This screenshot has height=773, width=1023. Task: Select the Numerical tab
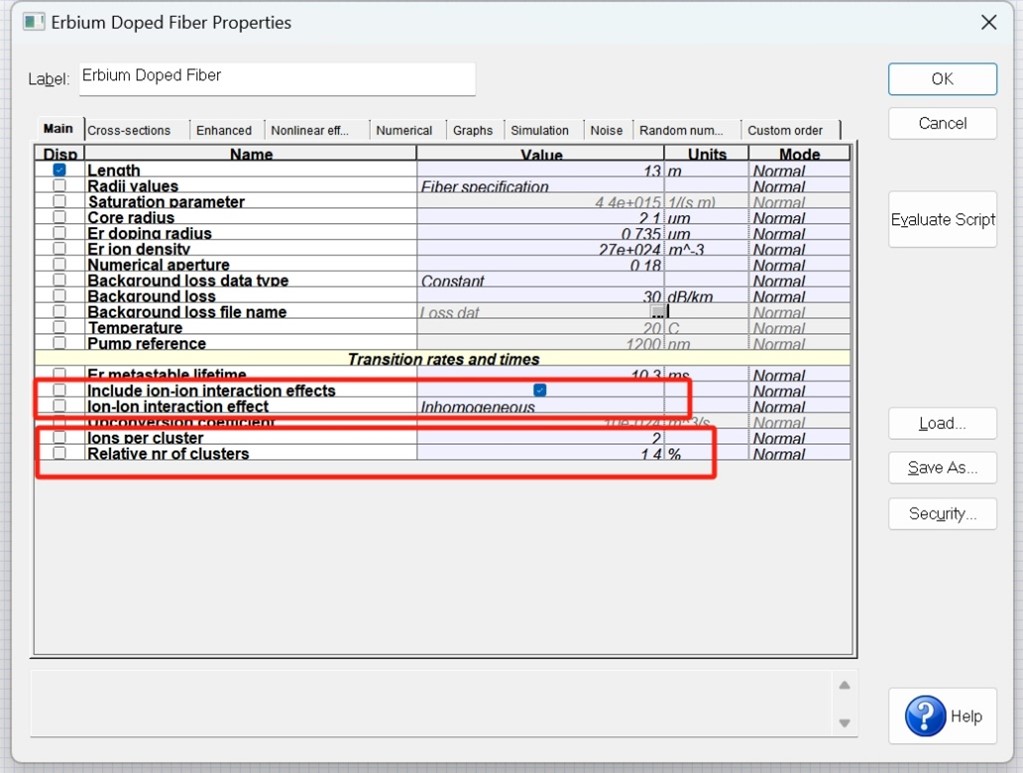pos(404,130)
